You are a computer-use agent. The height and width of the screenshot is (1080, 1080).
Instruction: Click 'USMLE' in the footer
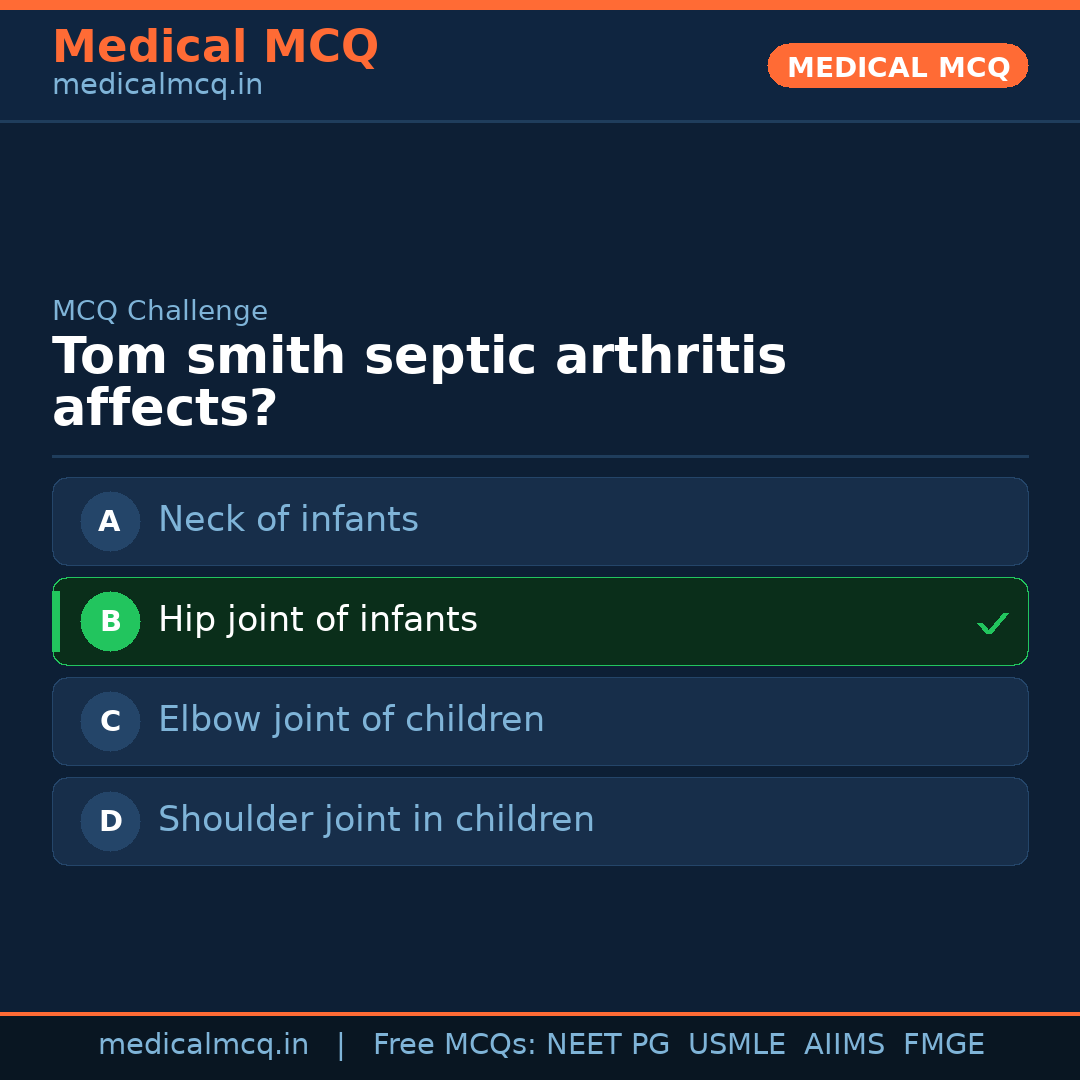[x=736, y=1045]
